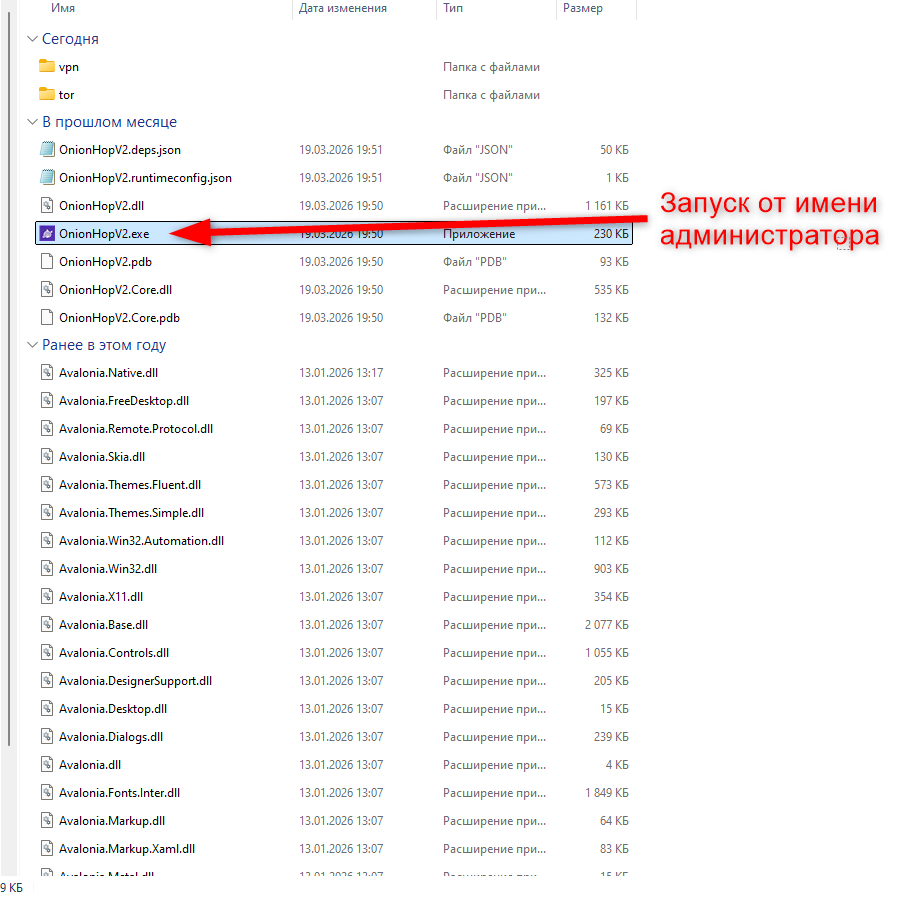Click the Avalonia.Themes.Fluent.dll file icon
Image resolution: width=909 pixels, height=899 pixels.
click(47, 485)
